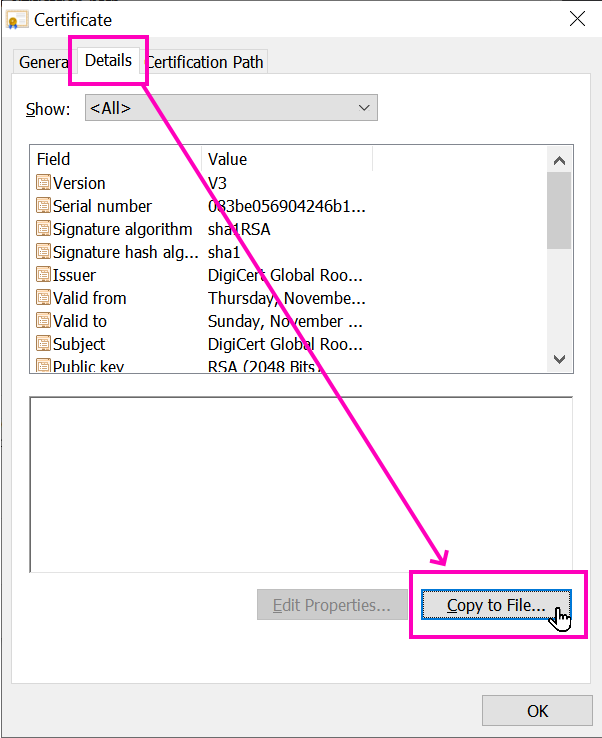The height and width of the screenshot is (738, 602).
Task: Click the Subject field icon
Action: point(43,344)
